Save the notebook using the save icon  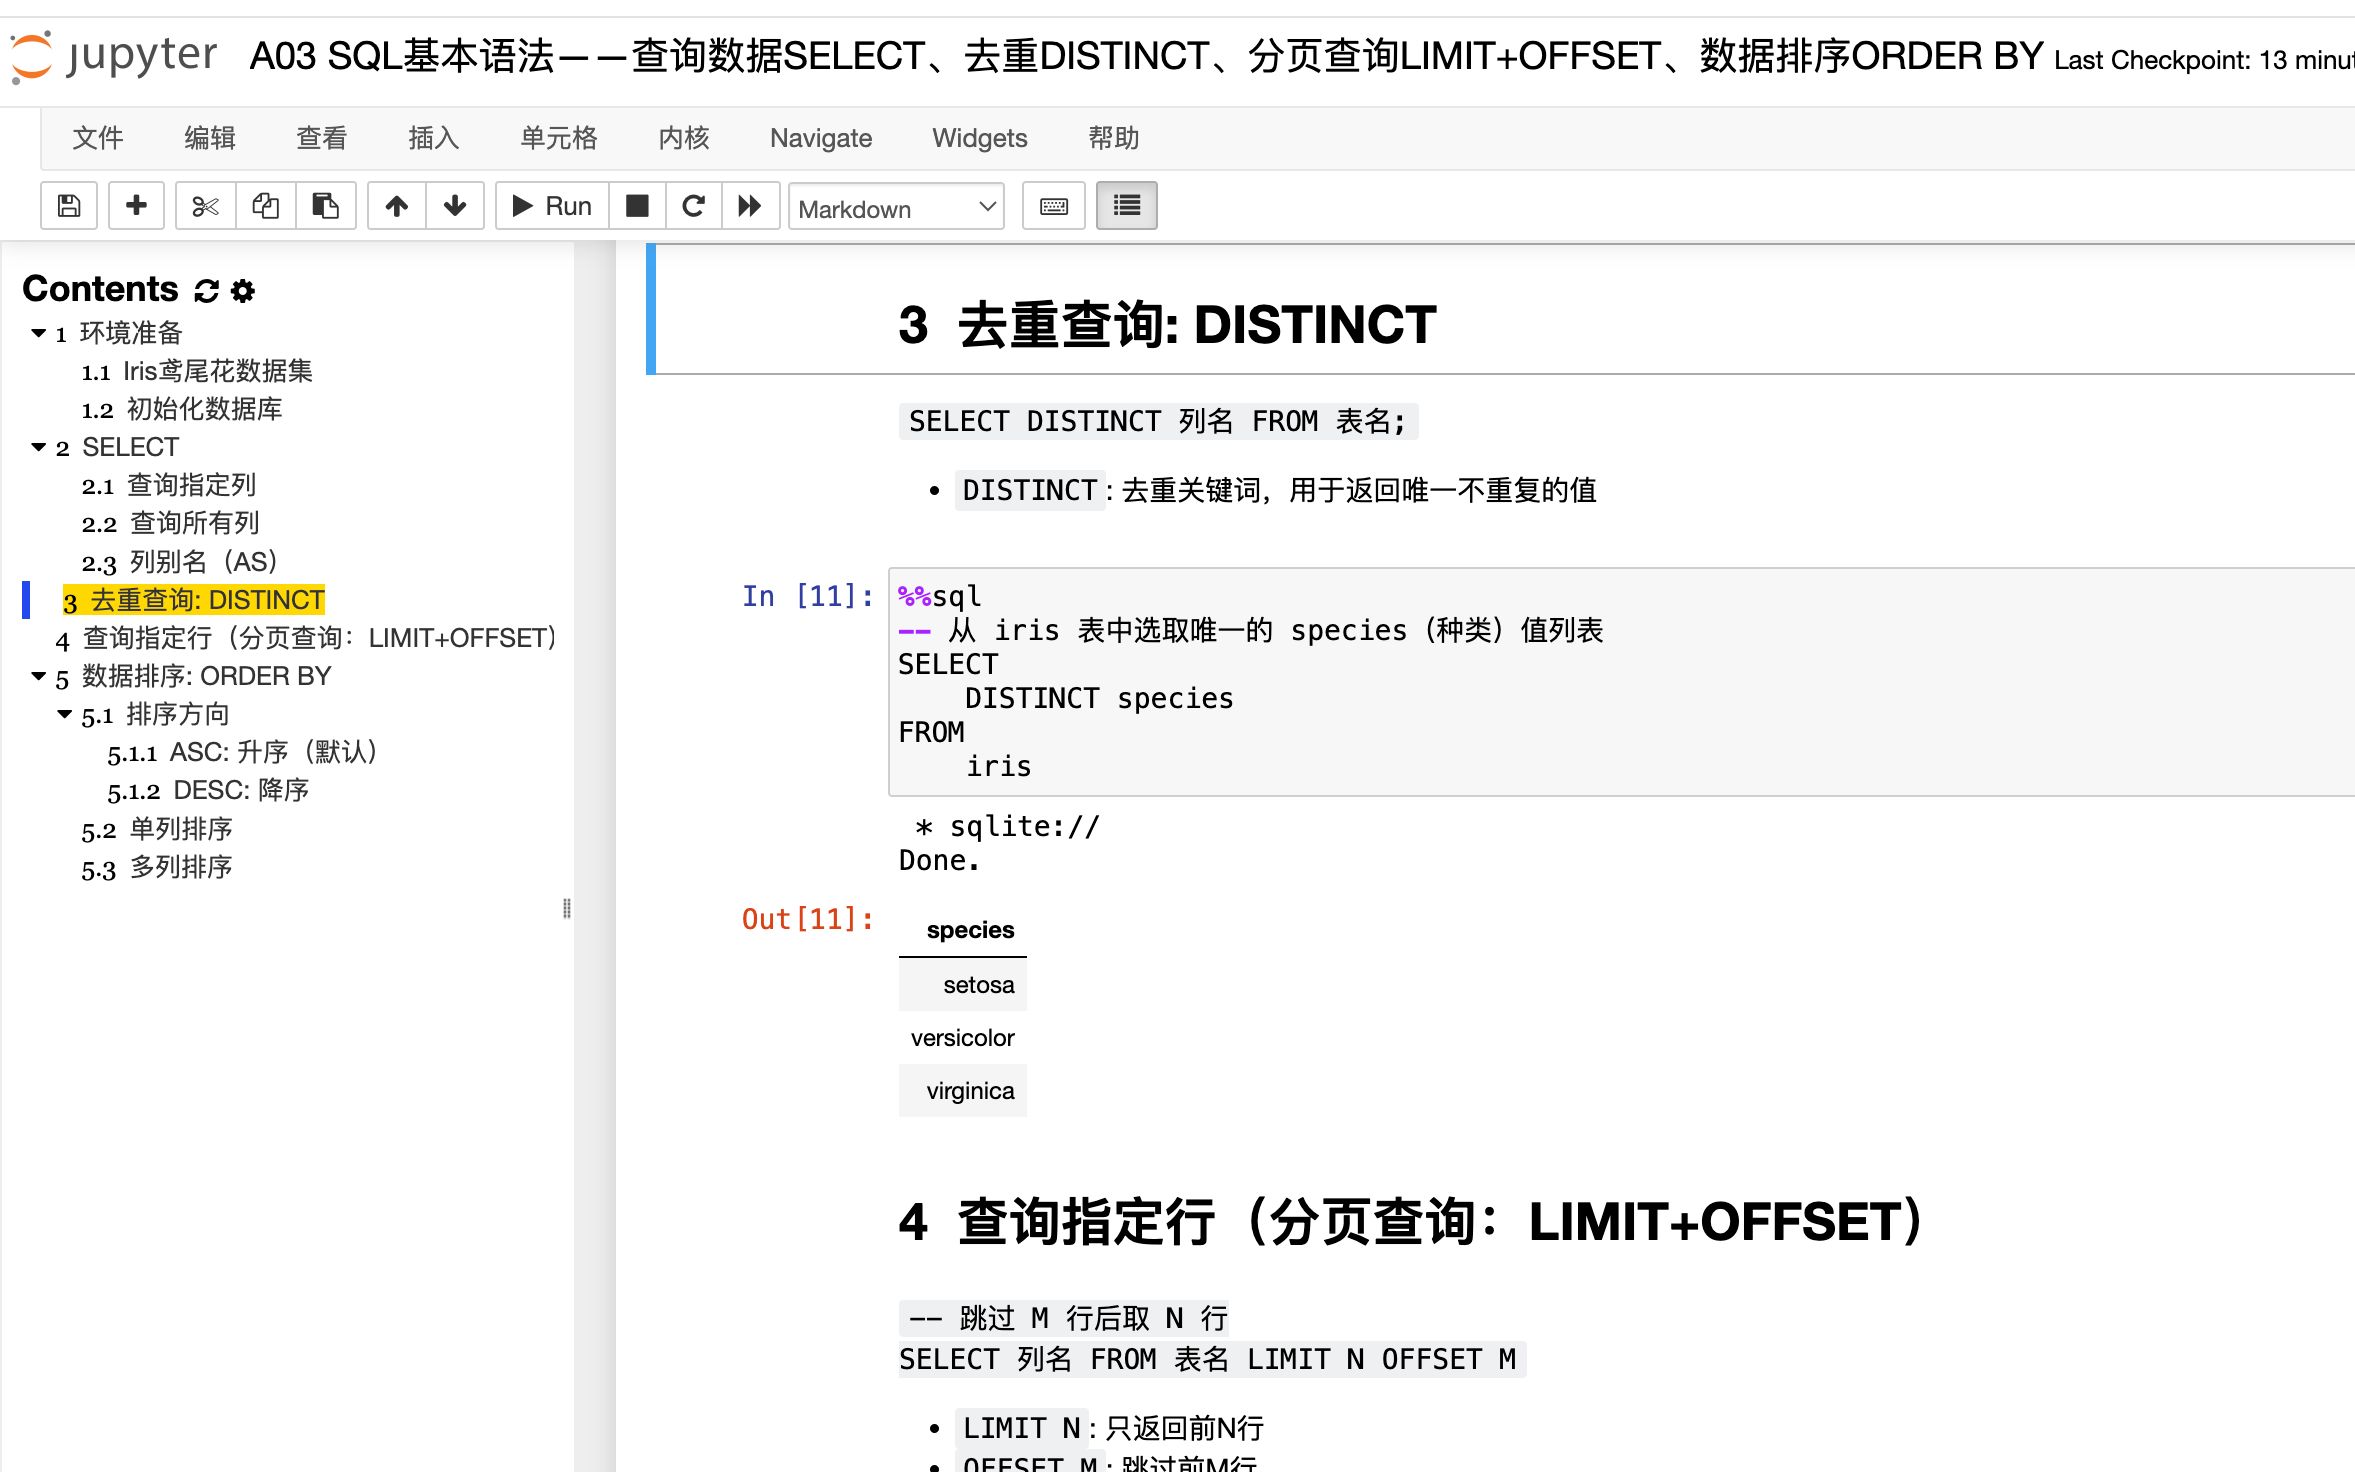[68, 205]
